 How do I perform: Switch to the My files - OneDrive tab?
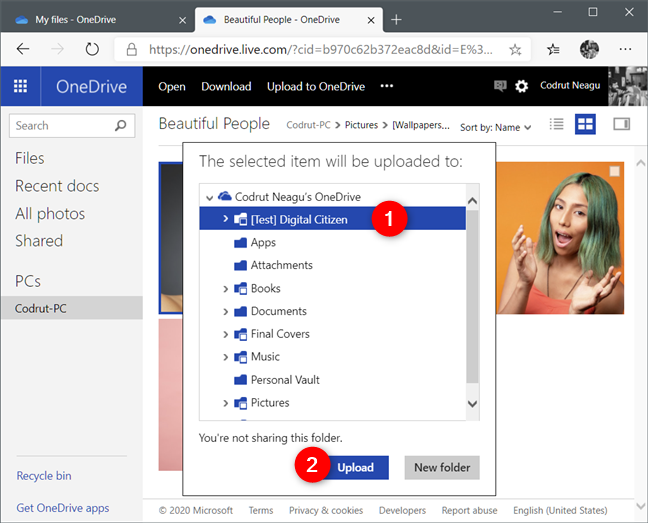pos(98,19)
